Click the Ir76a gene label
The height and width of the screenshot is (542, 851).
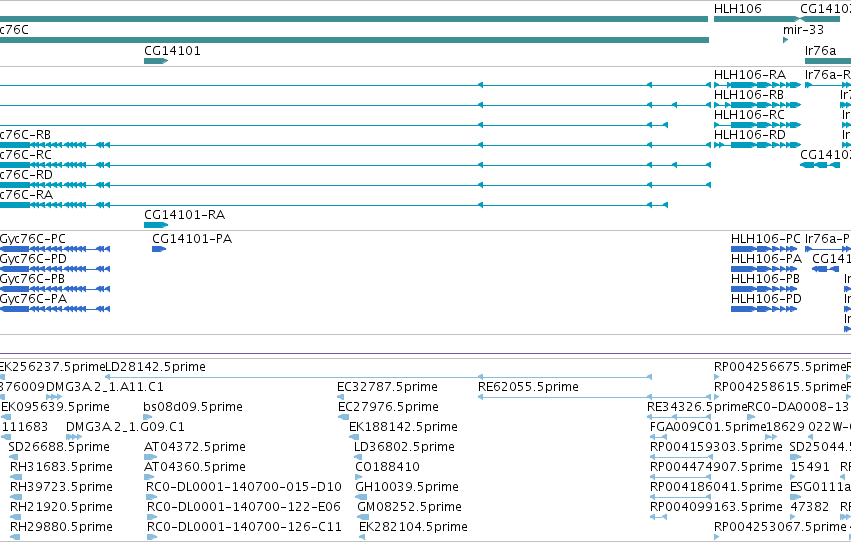pos(821,51)
